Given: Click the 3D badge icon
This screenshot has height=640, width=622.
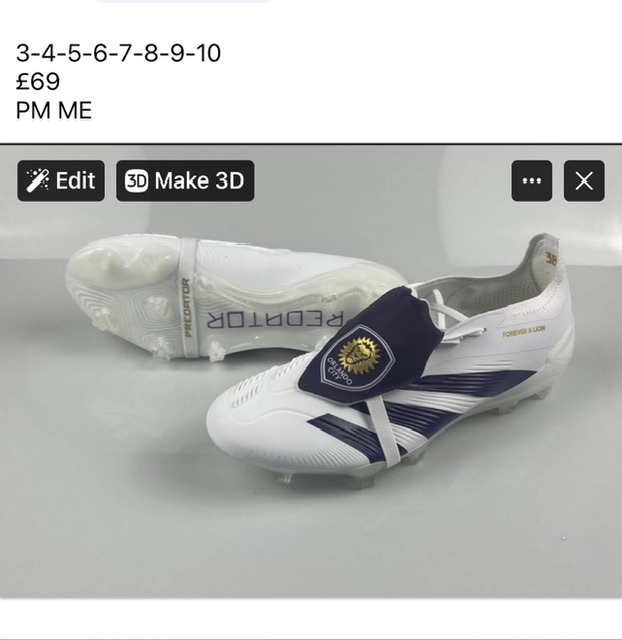Looking at the screenshot, I should pos(136,181).
